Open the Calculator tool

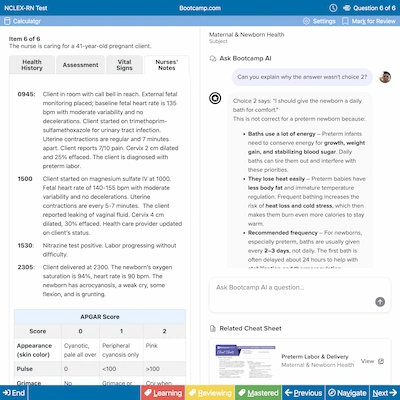pyautogui.click(x=22, y=21)
